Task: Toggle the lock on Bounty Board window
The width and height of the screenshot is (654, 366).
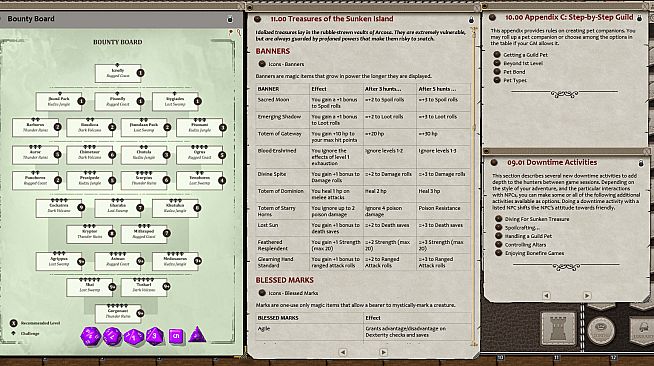Action: tap(230, 19)
